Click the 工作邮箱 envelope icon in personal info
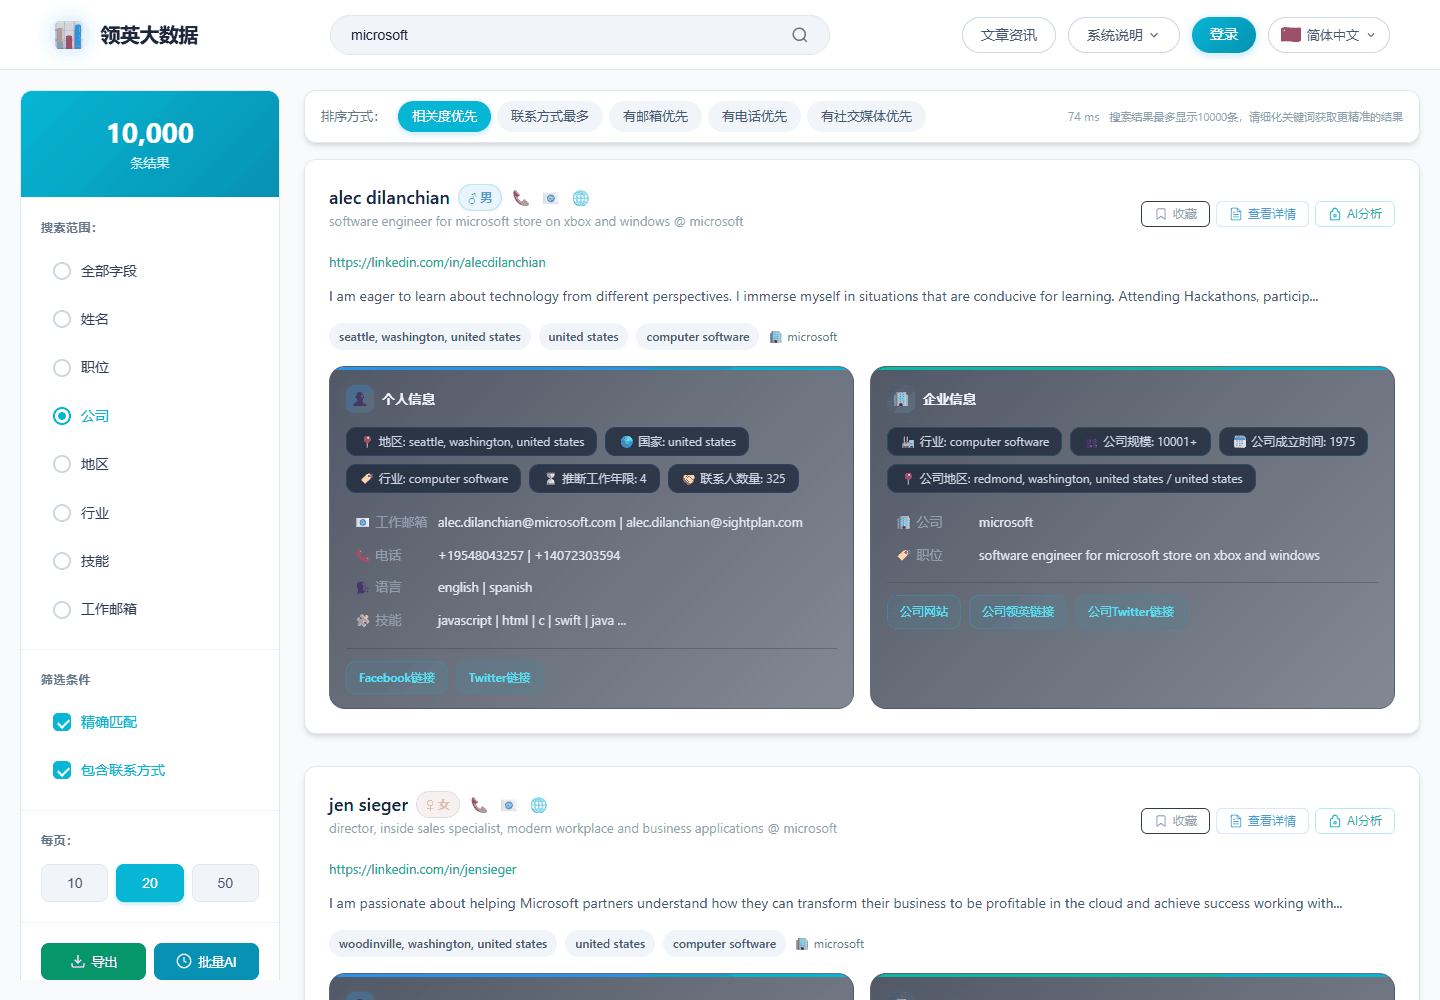1440x1000 pixels. [x=363, y=522]
